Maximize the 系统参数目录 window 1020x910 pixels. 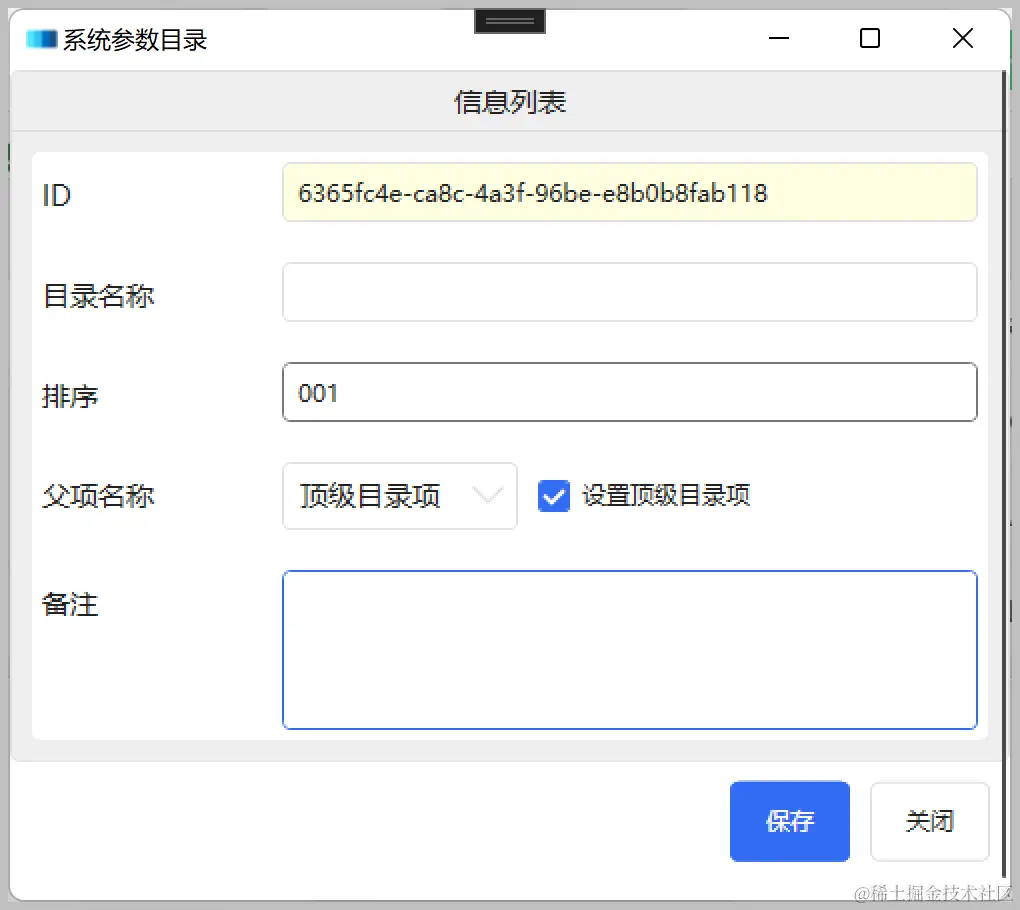click(x=870, y=38)
